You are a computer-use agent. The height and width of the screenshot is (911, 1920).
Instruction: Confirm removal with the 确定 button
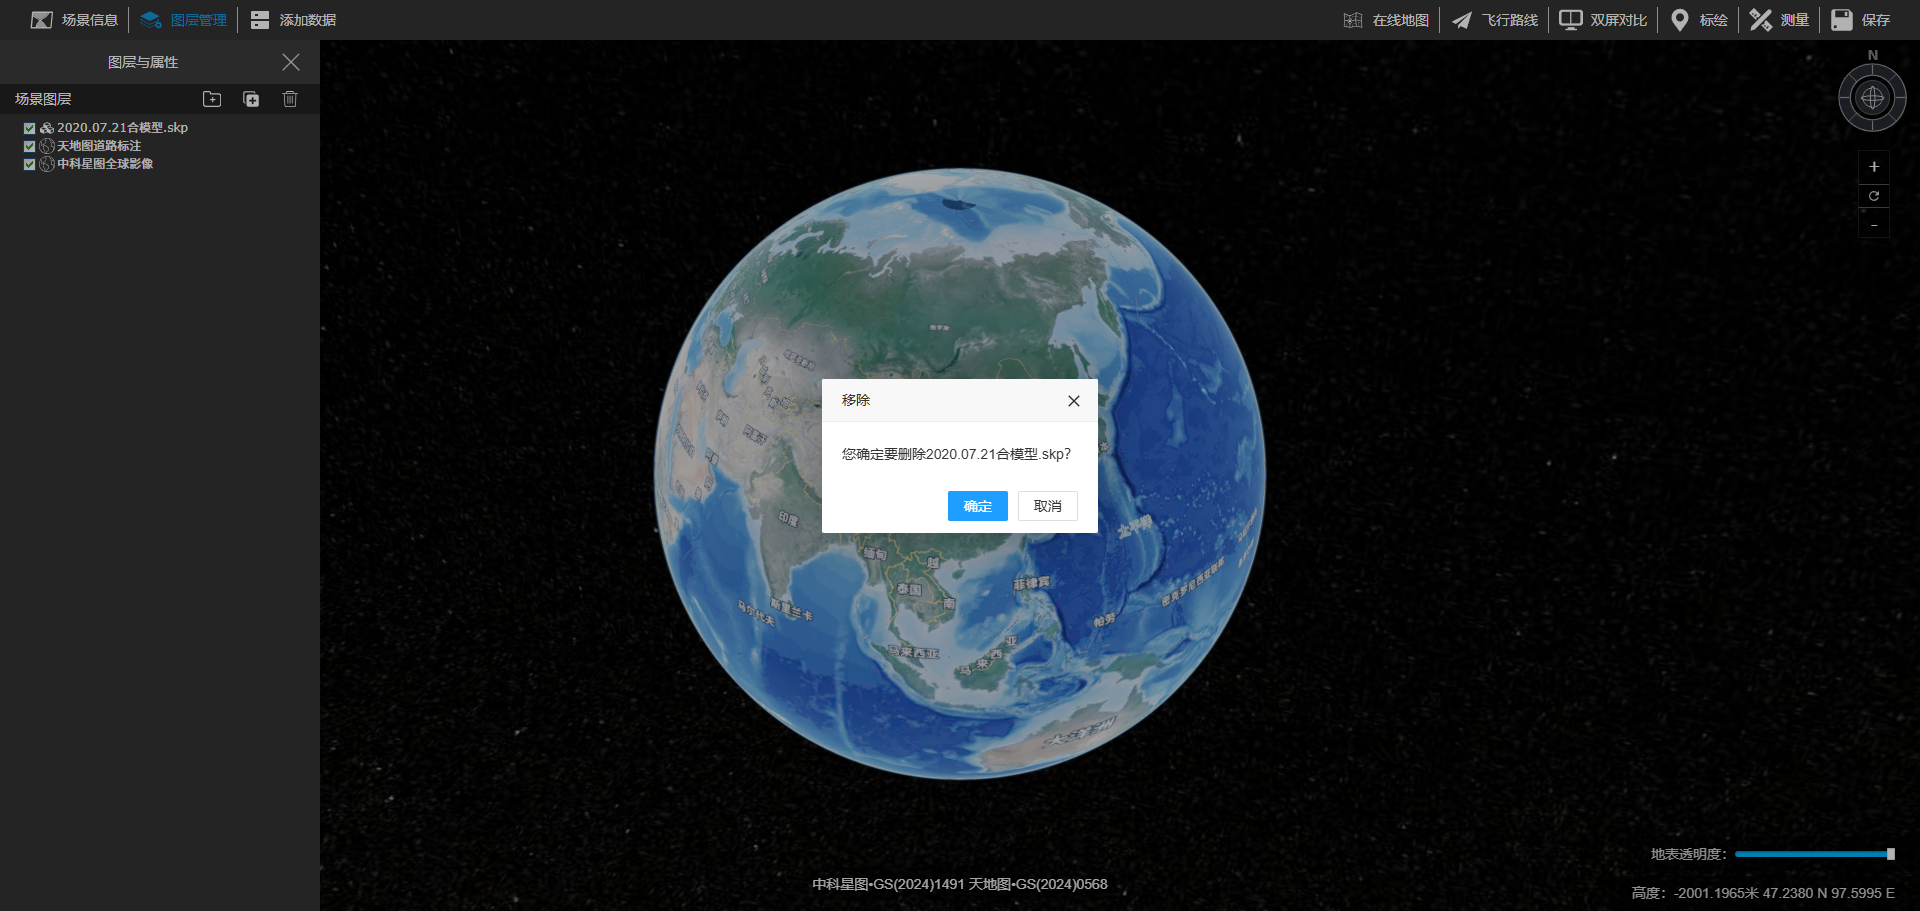click(977, 506)
